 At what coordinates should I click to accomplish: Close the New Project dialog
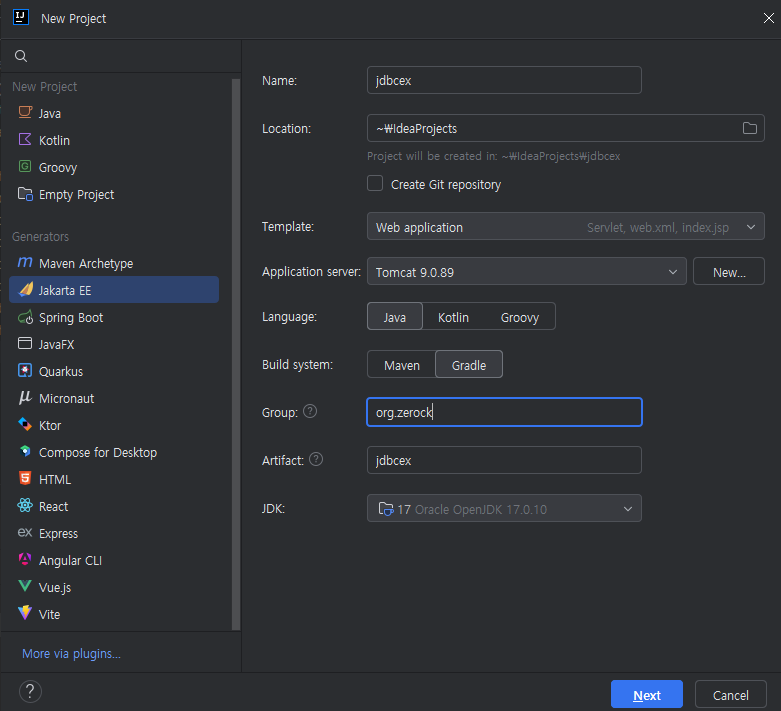pyautogui.click(x=768, y=18)
